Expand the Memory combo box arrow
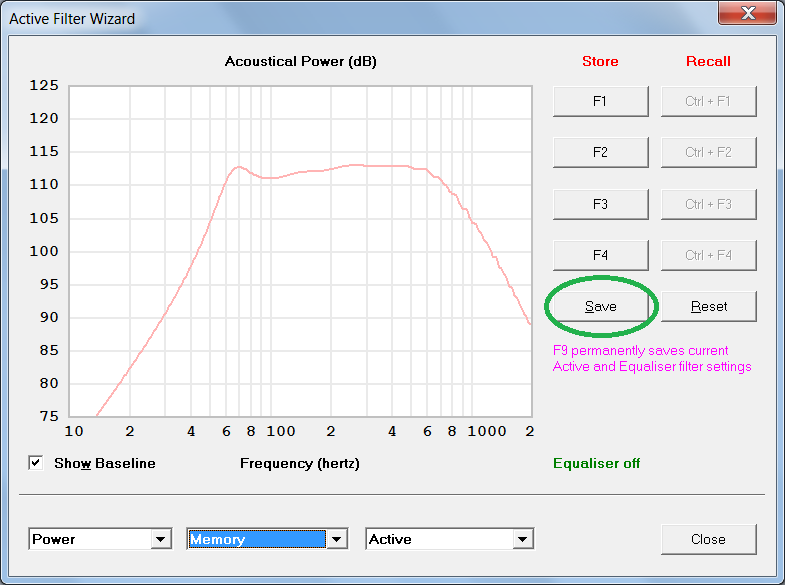 click(336, 539)
